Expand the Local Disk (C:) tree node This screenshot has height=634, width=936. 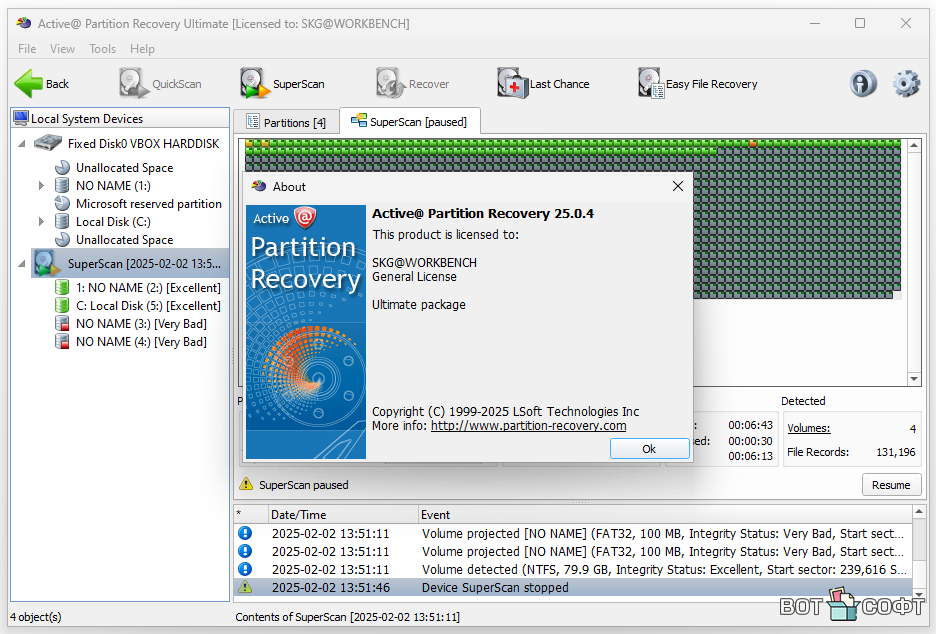[x=41, y=221]
